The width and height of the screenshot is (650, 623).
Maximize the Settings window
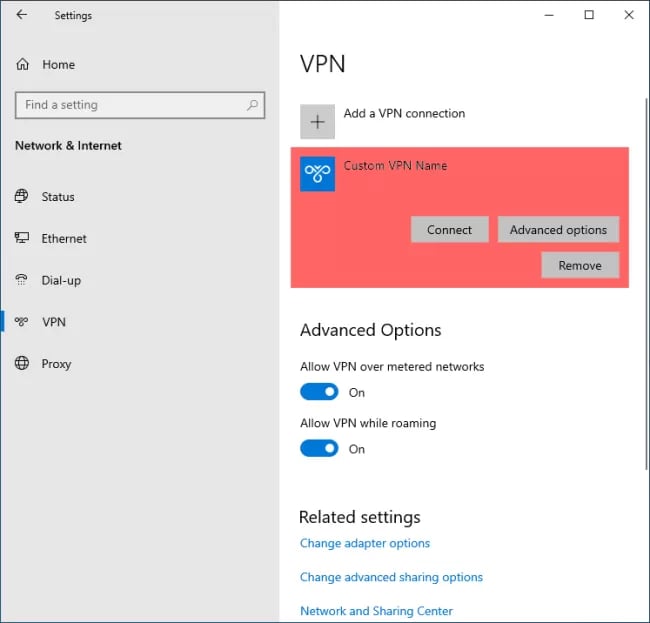coord(589,15)
